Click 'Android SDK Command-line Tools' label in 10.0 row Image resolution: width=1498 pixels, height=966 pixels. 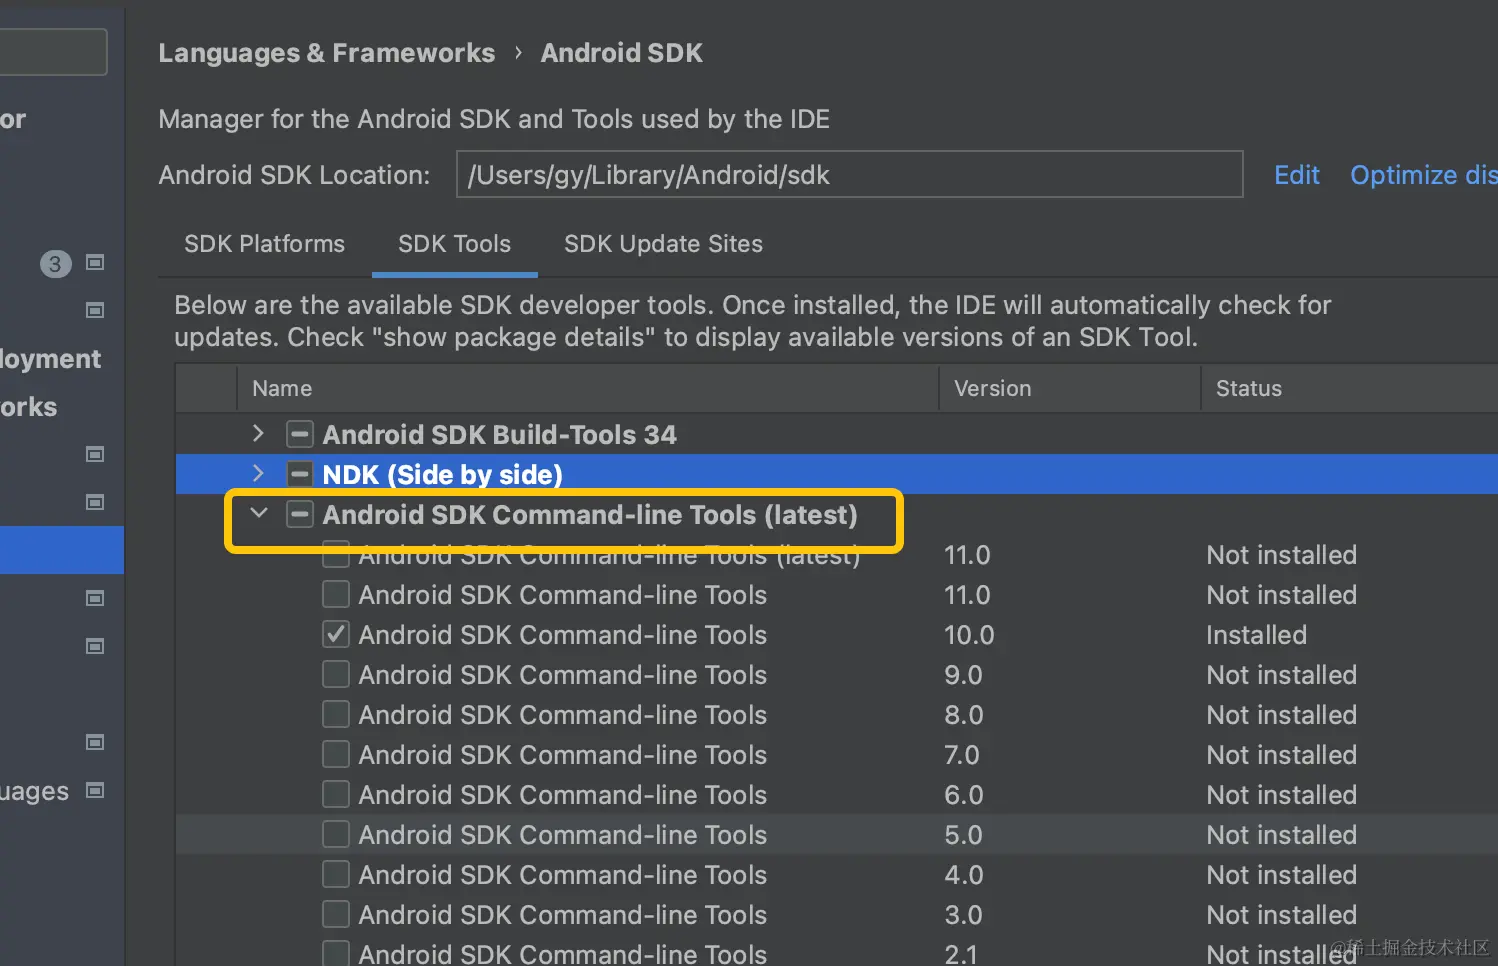562,635
